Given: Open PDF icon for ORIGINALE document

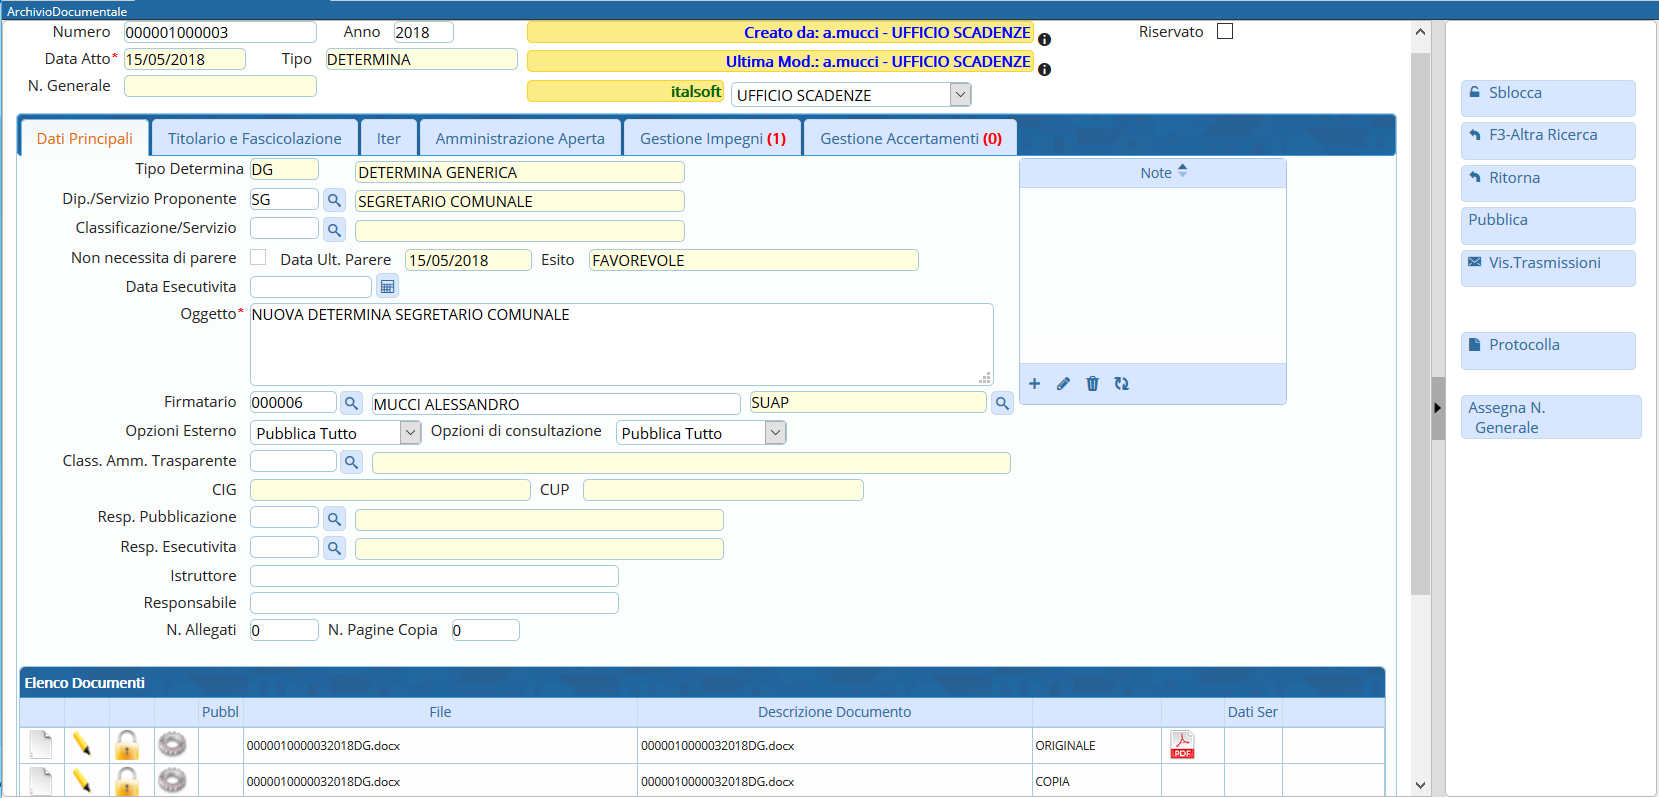Looking at the screenshot, I should [1182, 745].
